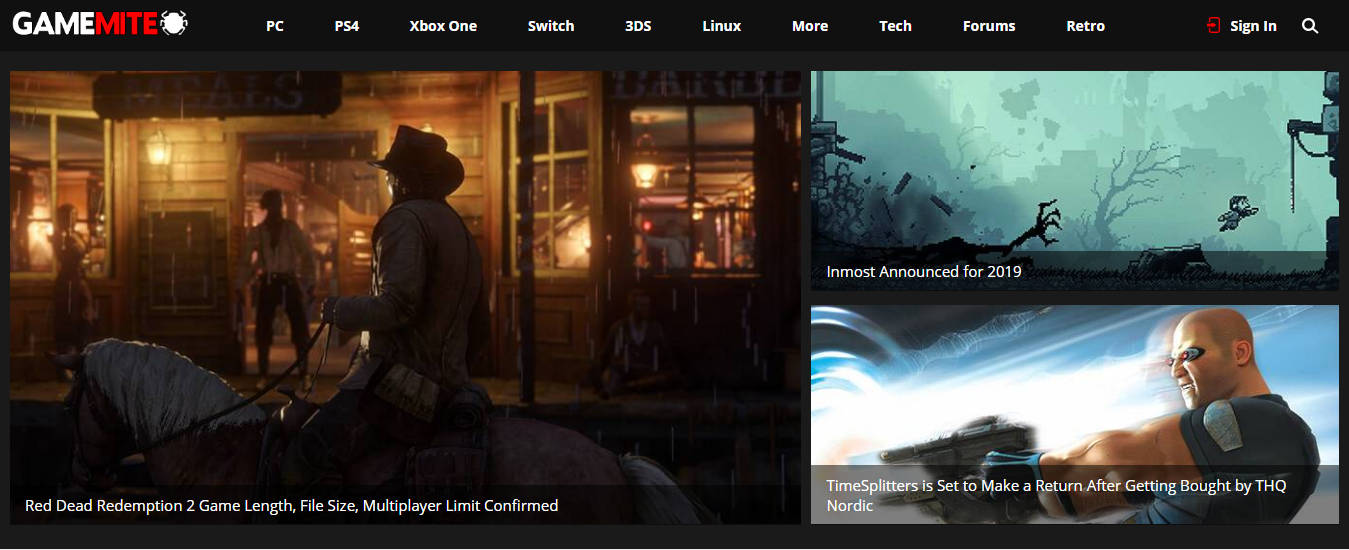
Task: Click the Sign In link
Action: point(1253,26)
